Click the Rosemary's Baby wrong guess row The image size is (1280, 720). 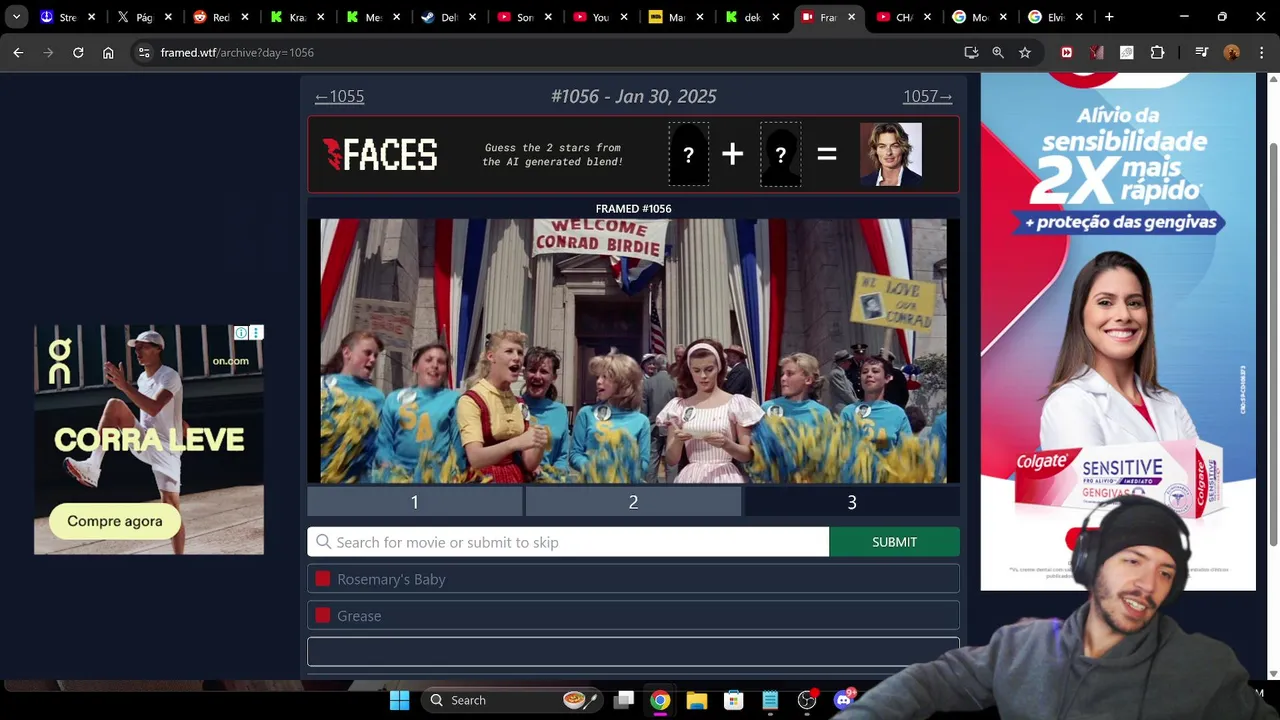[633, 579]
